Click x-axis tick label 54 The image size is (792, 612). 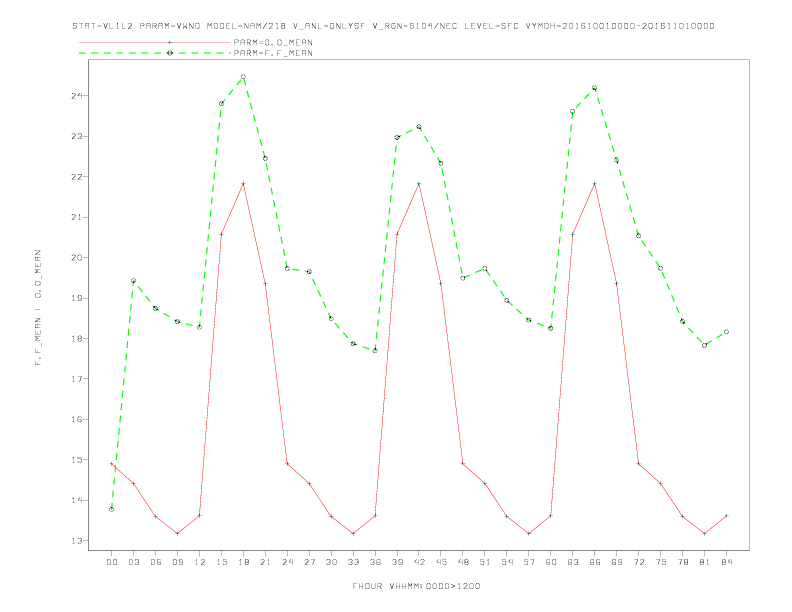(x=507, y=562)
